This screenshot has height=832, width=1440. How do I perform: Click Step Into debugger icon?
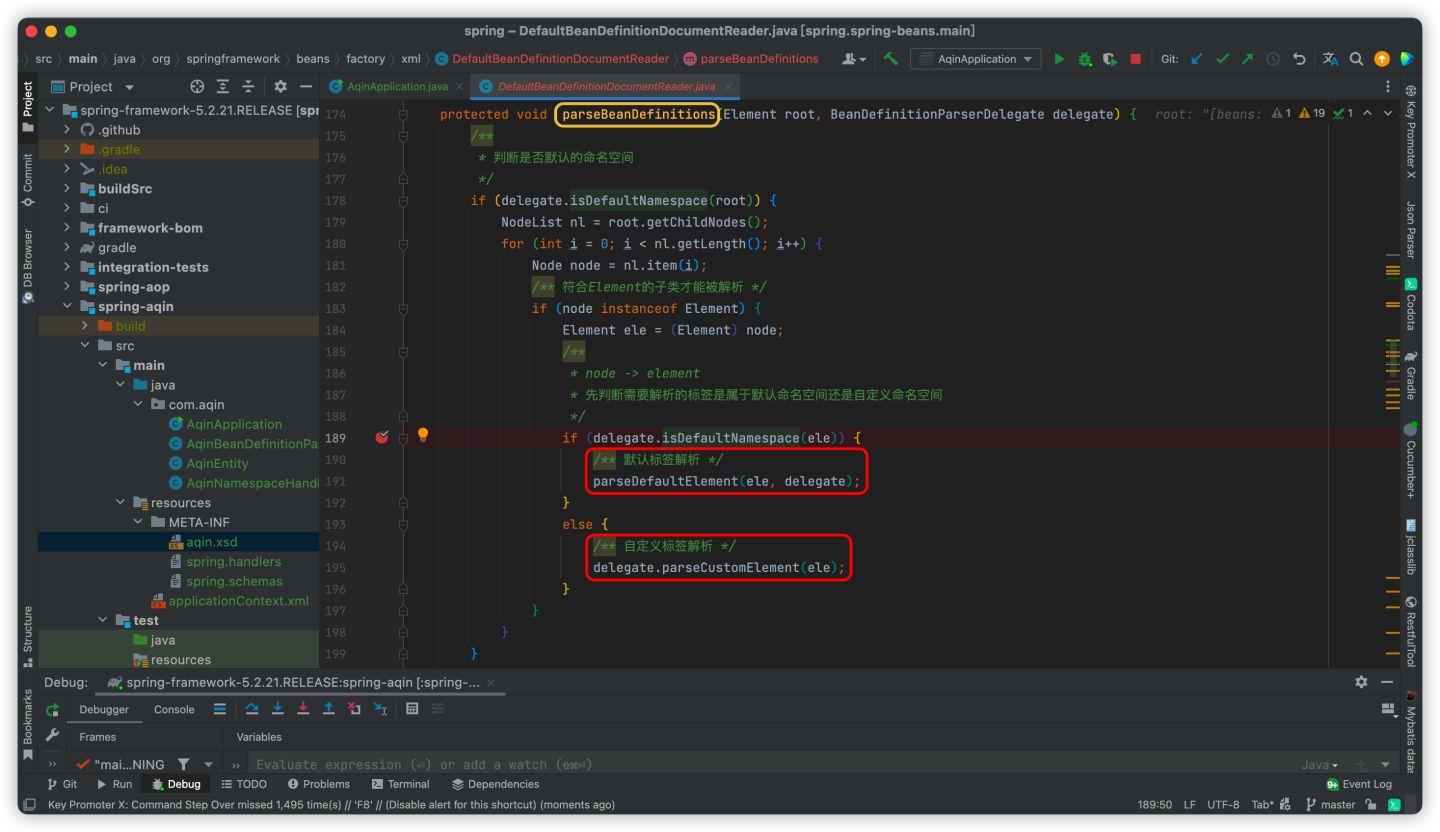[277, 709]
